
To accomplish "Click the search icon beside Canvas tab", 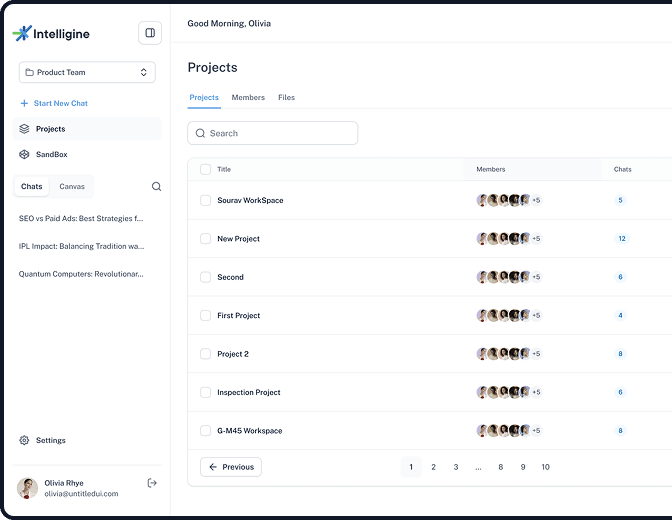I will click(x=156, y=186).
